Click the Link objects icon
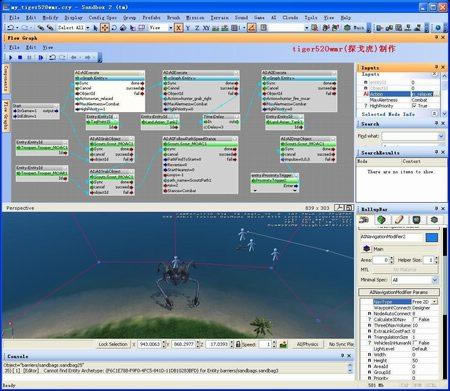 [41, 28]
